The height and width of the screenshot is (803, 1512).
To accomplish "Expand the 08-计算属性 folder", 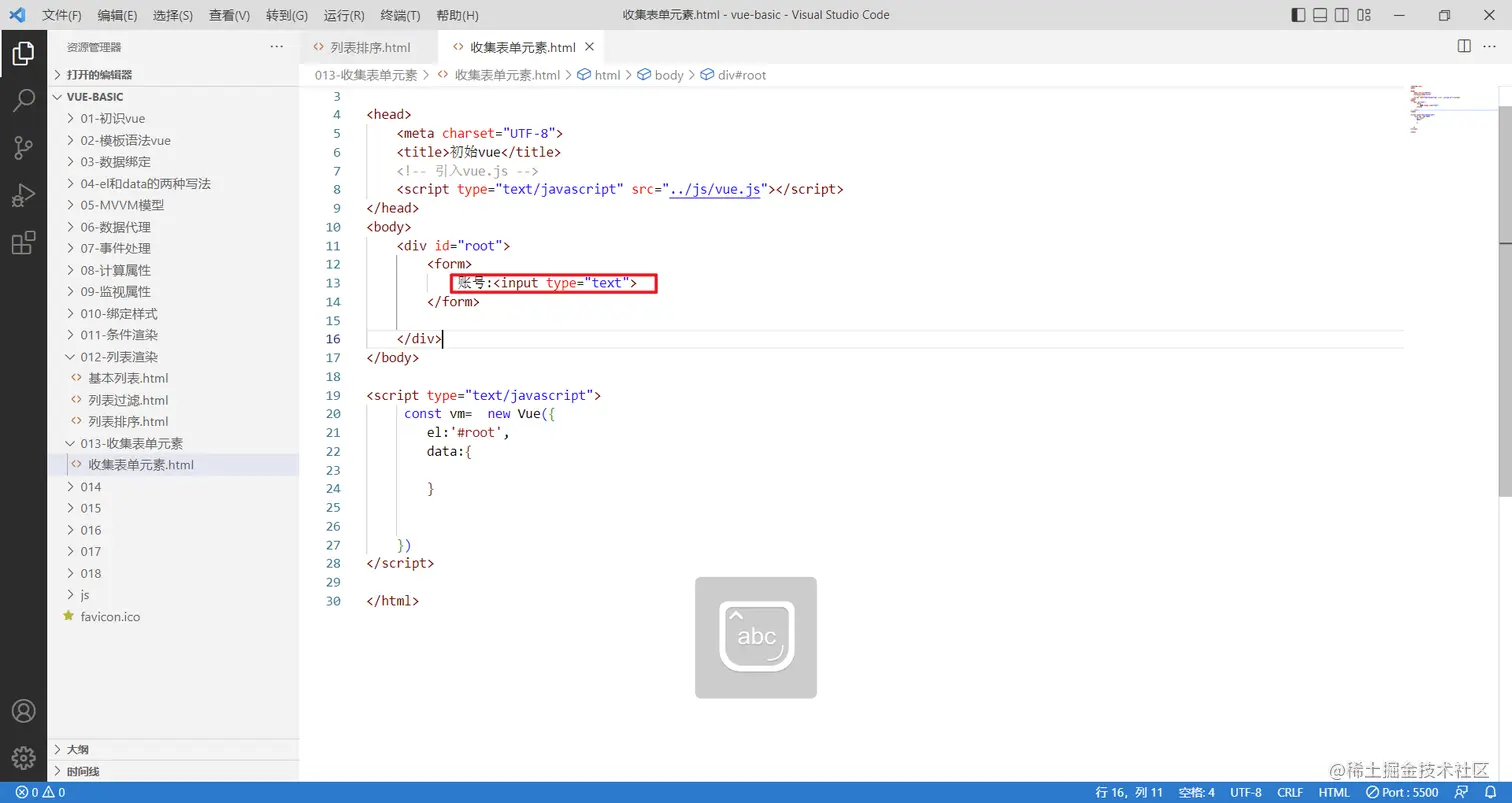I will coord(174,270).
